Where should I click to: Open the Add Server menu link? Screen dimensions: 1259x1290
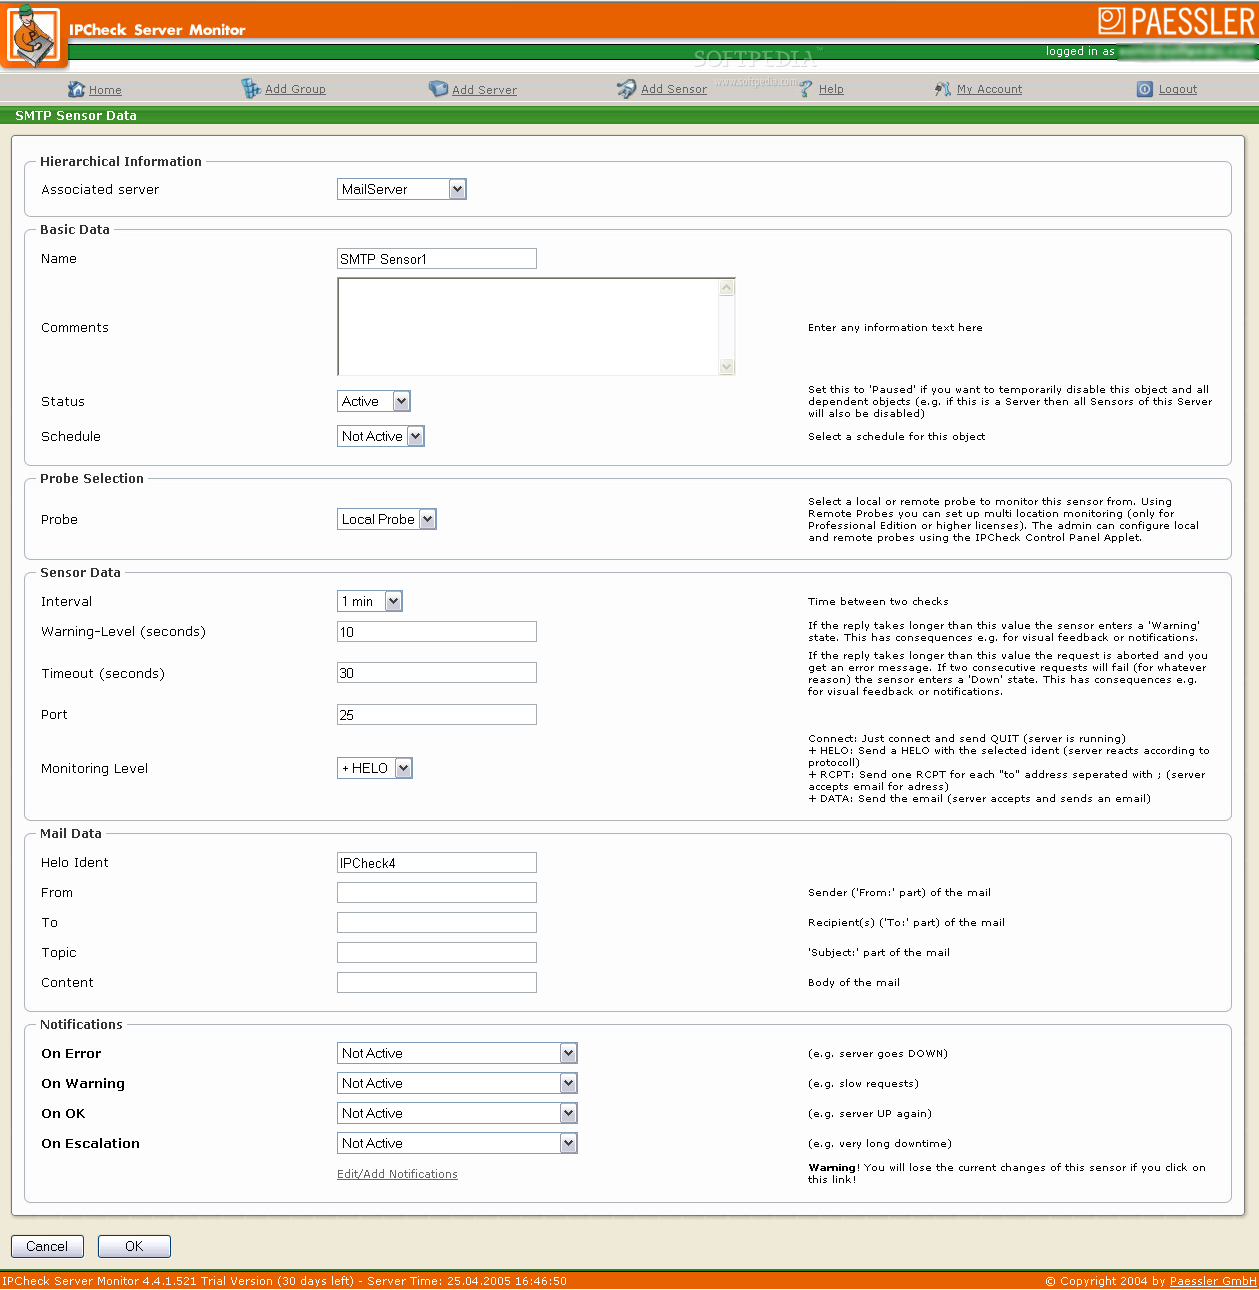click(x=484, y=90)
